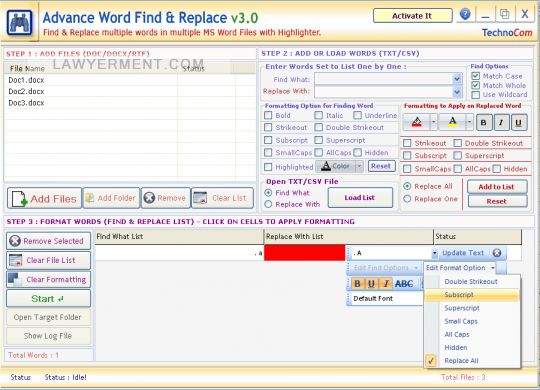The width and height of the screenshot is (540, 390).
Task: Apply Italic to replaced word in Step 2
Action: (x=501, y=123)
